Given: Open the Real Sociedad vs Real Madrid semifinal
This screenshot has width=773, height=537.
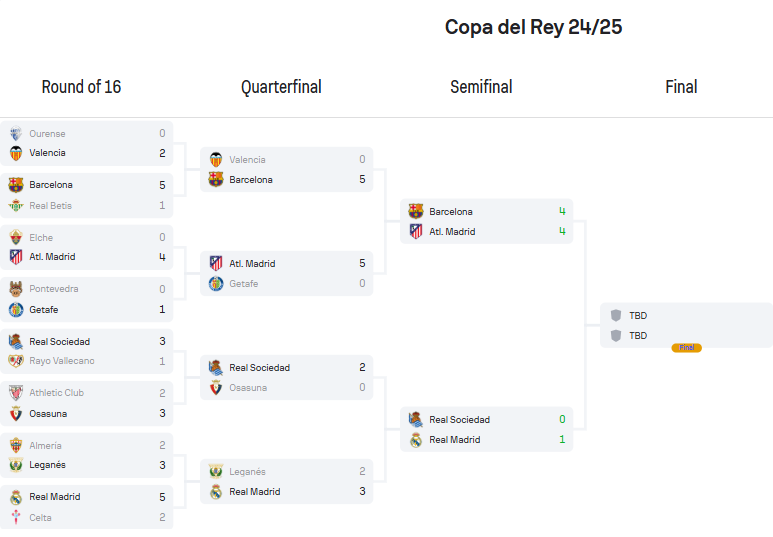Looking at the screenshot, I should pyautogui.click(x=487, y=430).
